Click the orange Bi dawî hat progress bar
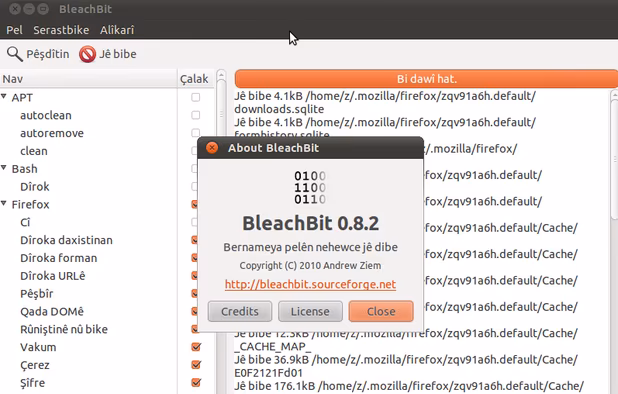Image resolution: width=618 pixels, height=394 pixels. pyautogui.click(x=426, y=79)
